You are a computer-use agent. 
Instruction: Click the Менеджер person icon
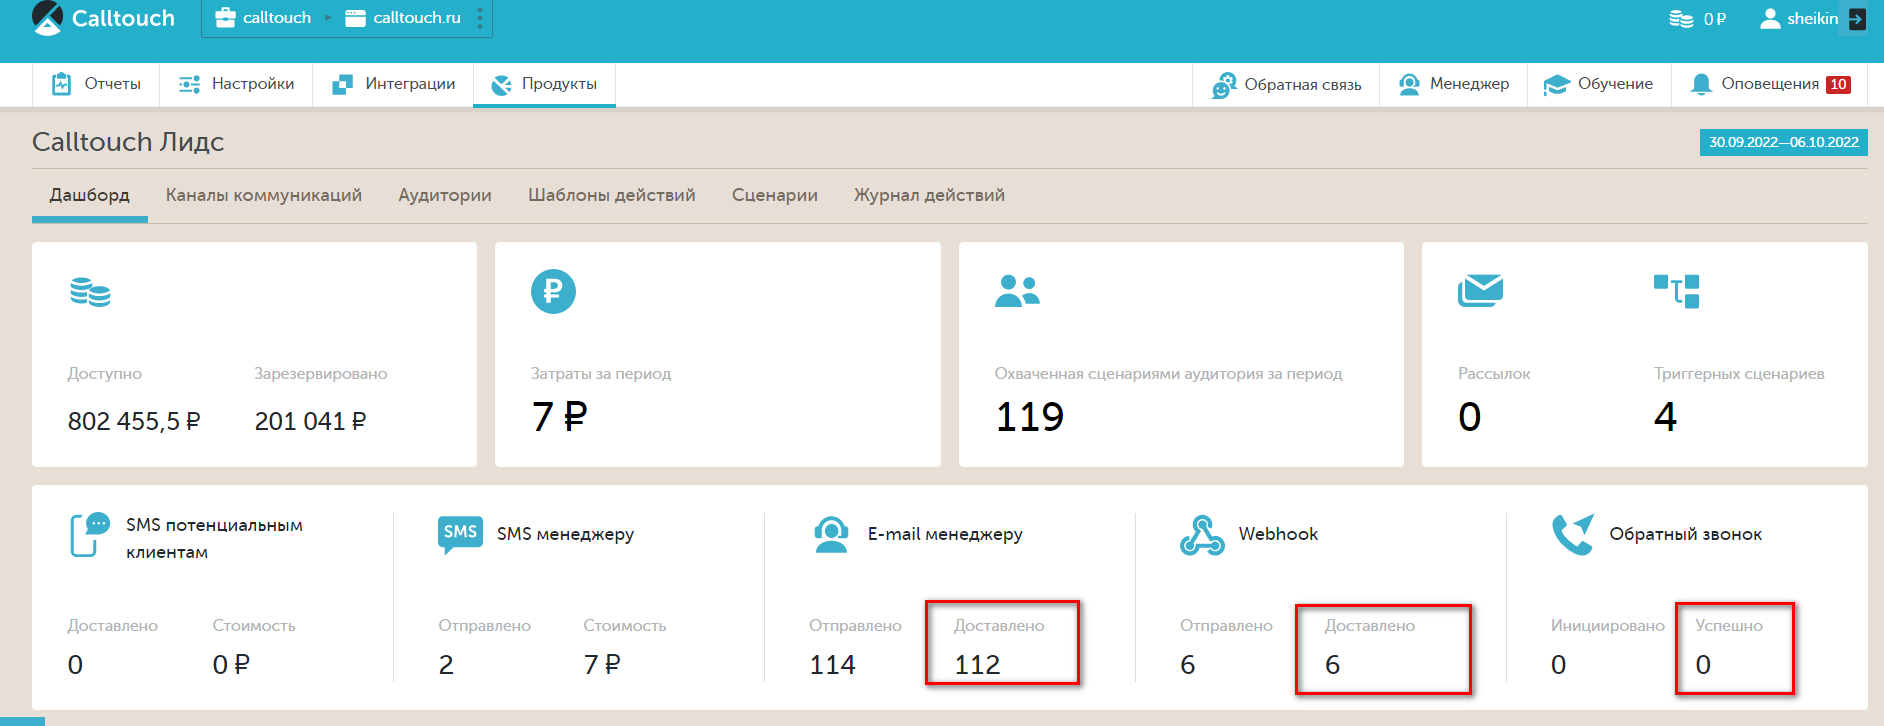[1409, 85]
